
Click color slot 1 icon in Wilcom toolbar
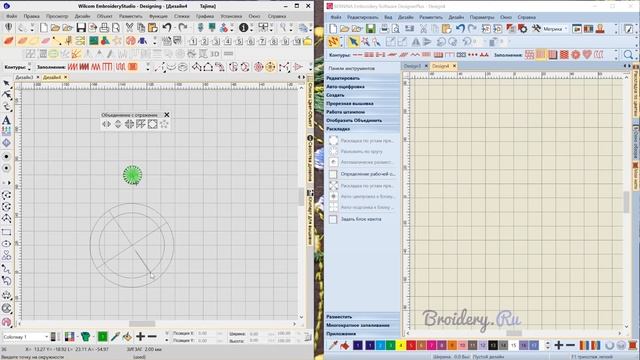point(193,41)
